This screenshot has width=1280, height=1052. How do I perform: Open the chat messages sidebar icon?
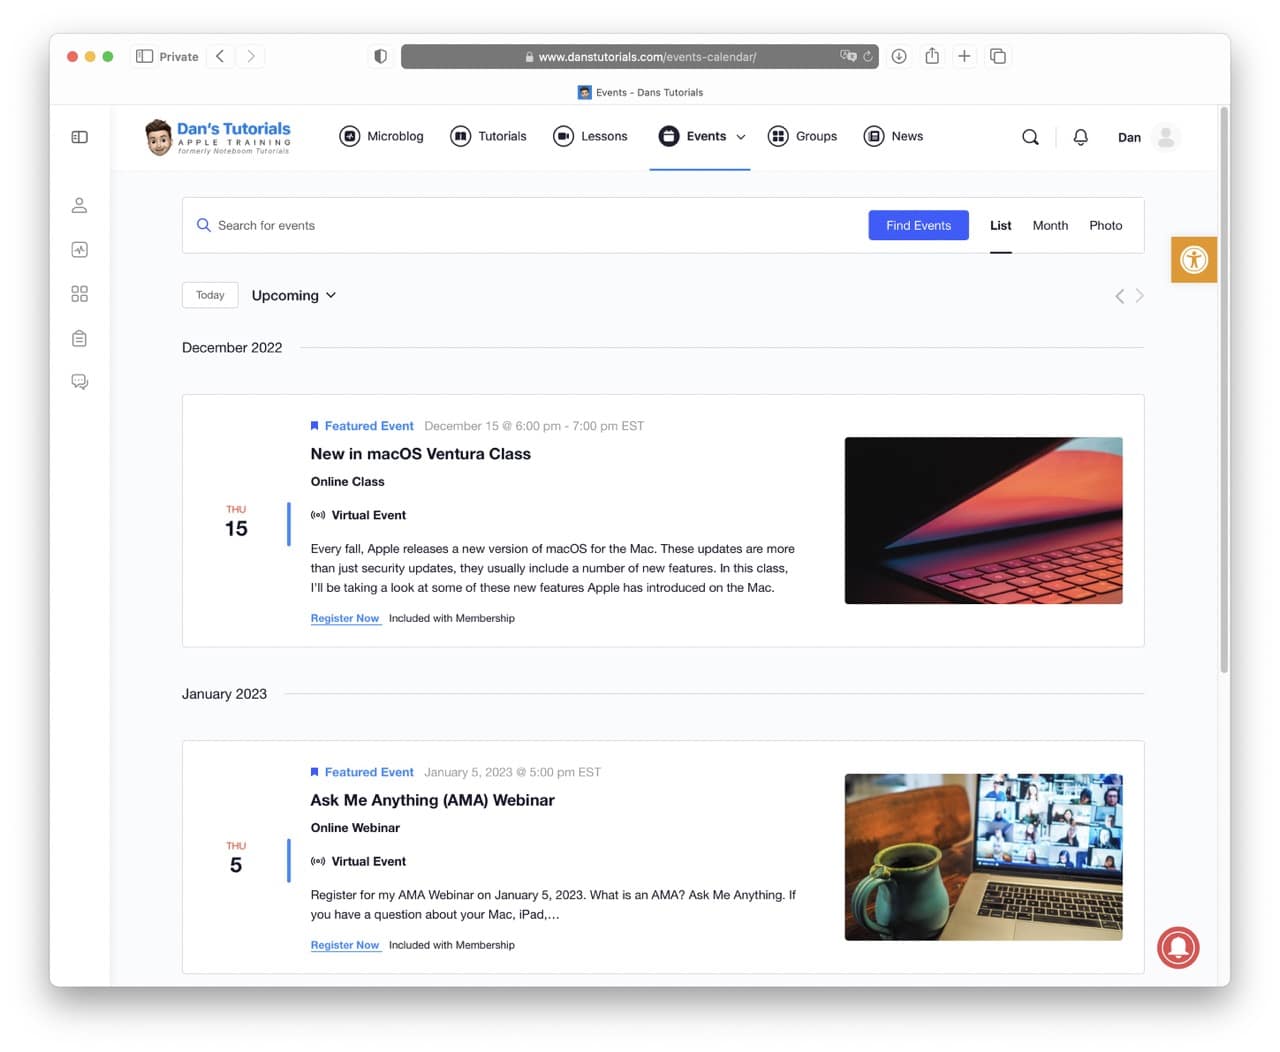pos(80,382)
